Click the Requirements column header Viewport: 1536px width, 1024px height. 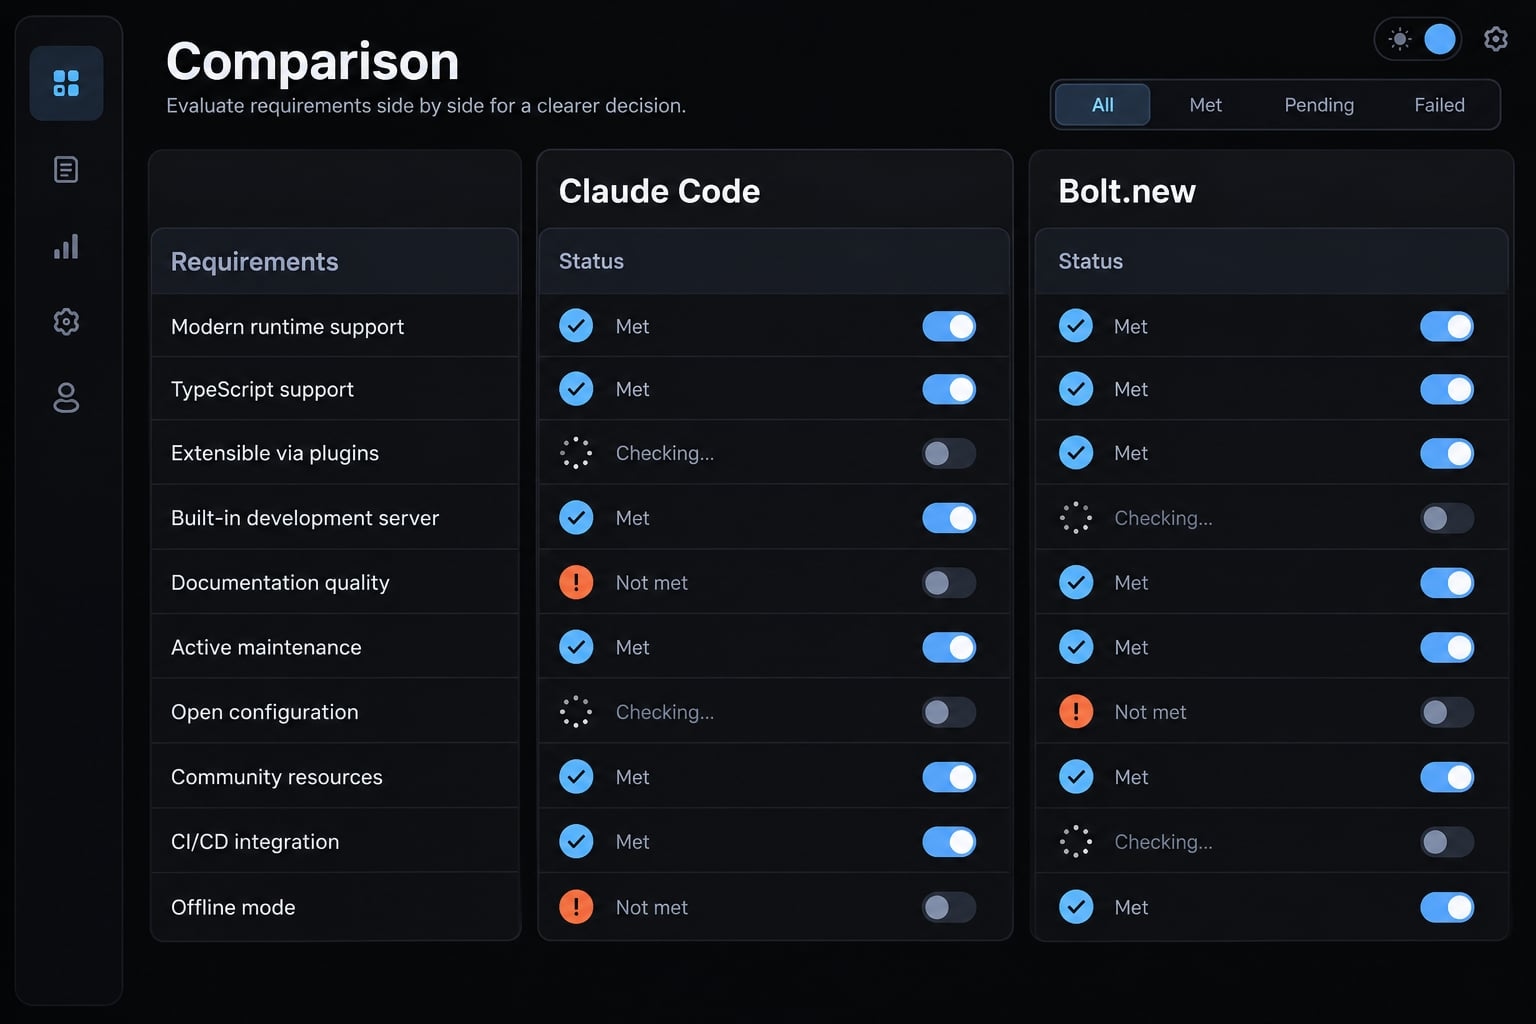(x=255, y=262)
